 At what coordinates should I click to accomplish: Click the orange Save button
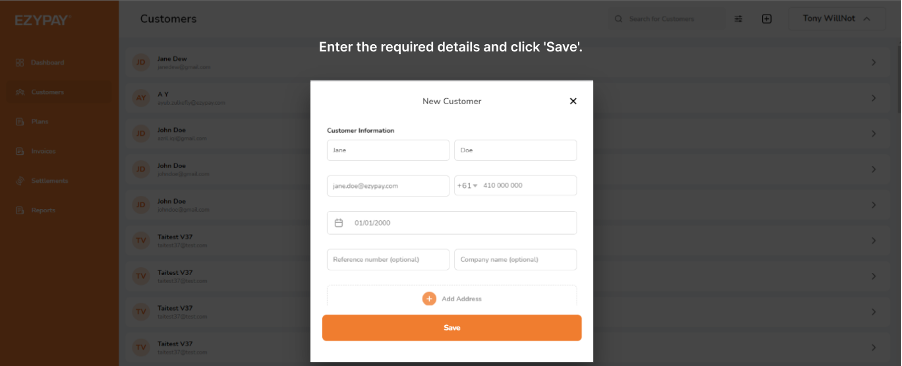pyautogui.click(x=452, y=327)
